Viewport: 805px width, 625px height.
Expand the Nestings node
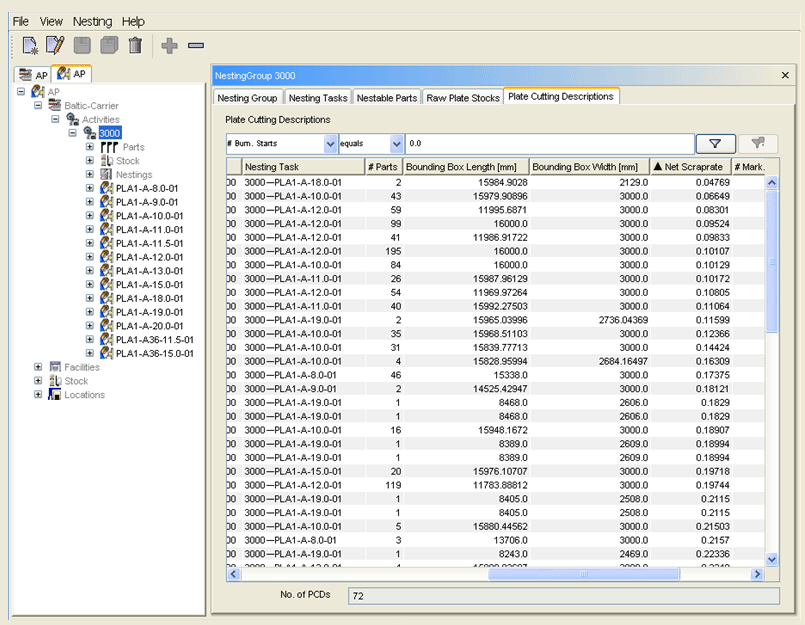(90, 175)
